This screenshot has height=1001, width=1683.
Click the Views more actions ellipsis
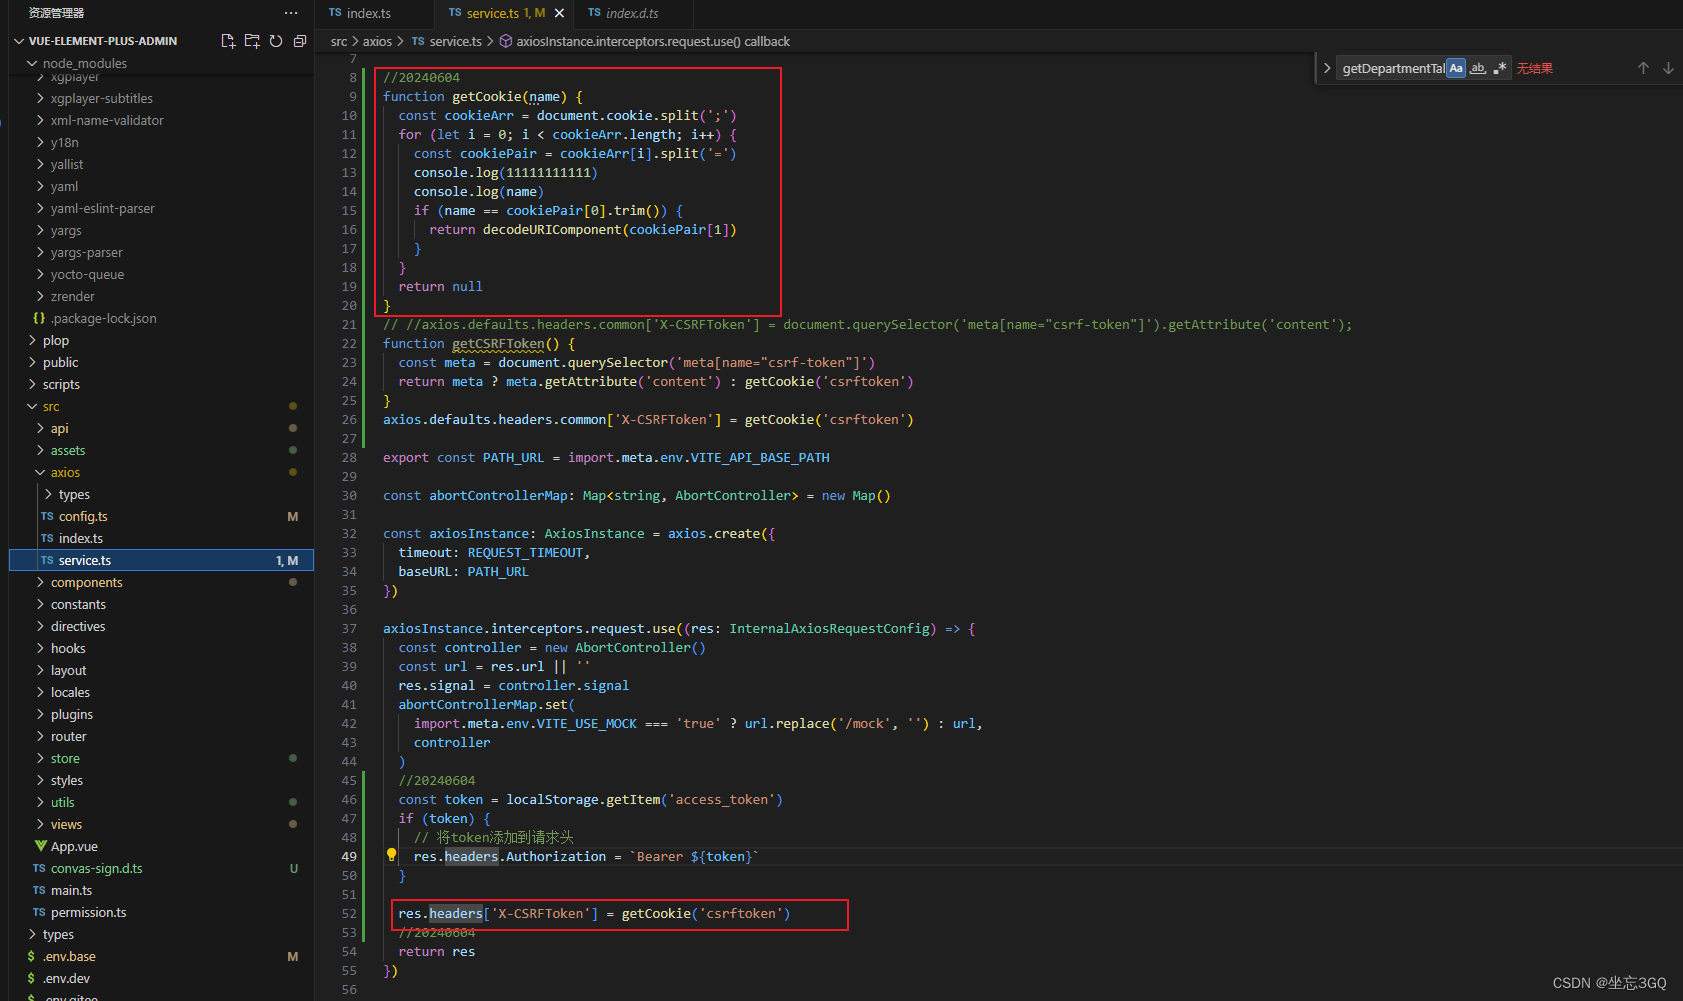coord(291,12)
